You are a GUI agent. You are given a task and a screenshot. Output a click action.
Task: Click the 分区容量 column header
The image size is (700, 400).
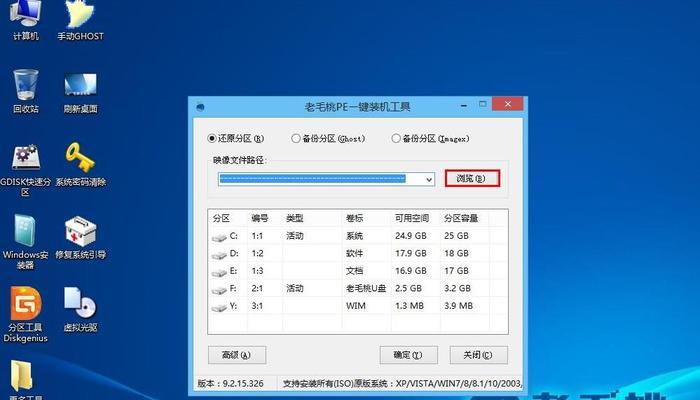coord(461,218)
